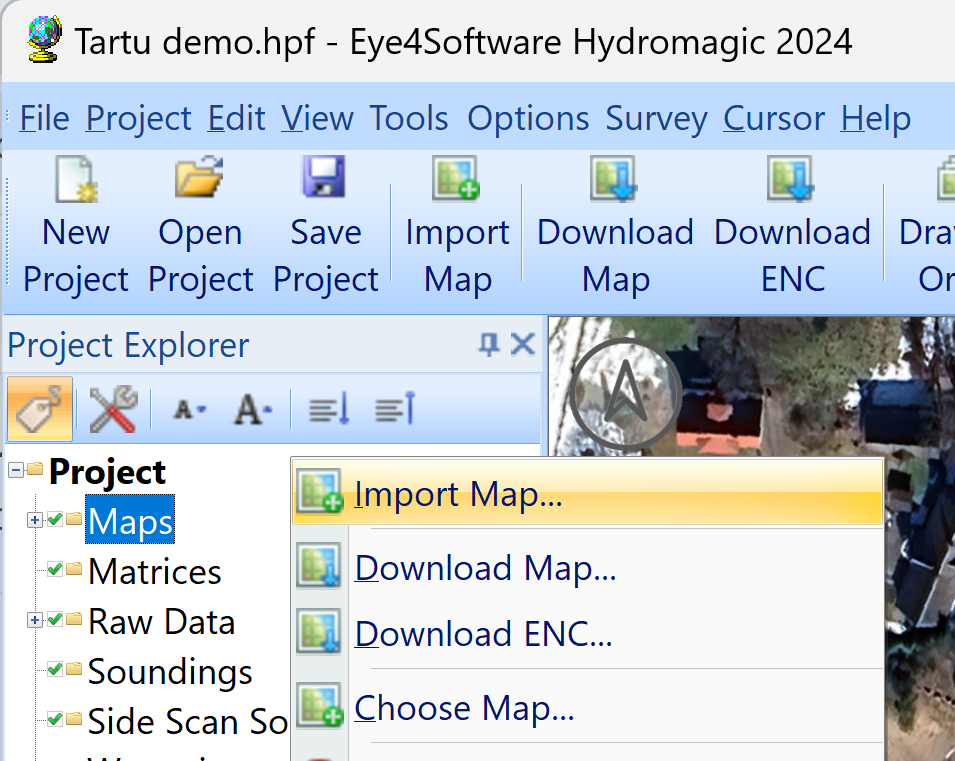This screenshot has height=761, width=955.
Task: Expand the Raw Data tree node
Action: pos(35,620)
